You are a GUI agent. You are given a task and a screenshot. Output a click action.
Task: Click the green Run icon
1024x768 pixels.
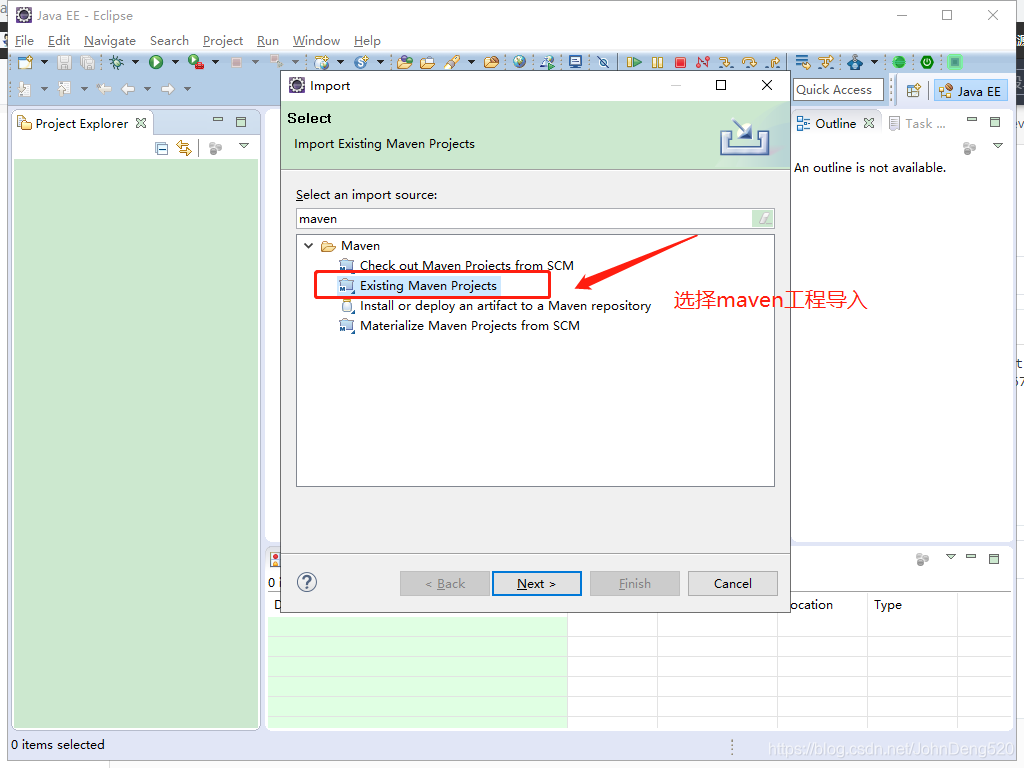tap(155, 62)
